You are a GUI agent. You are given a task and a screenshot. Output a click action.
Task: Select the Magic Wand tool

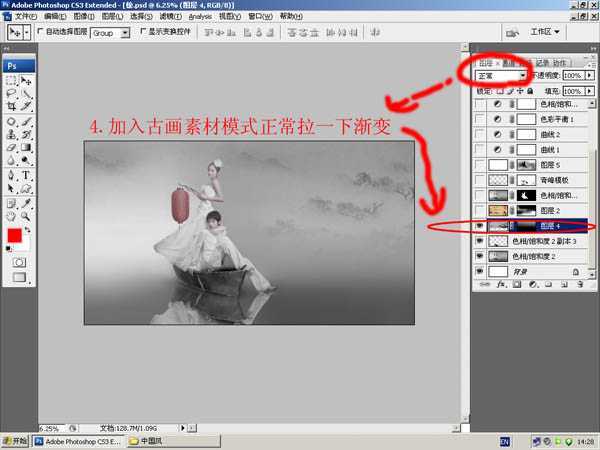[26, 93]
